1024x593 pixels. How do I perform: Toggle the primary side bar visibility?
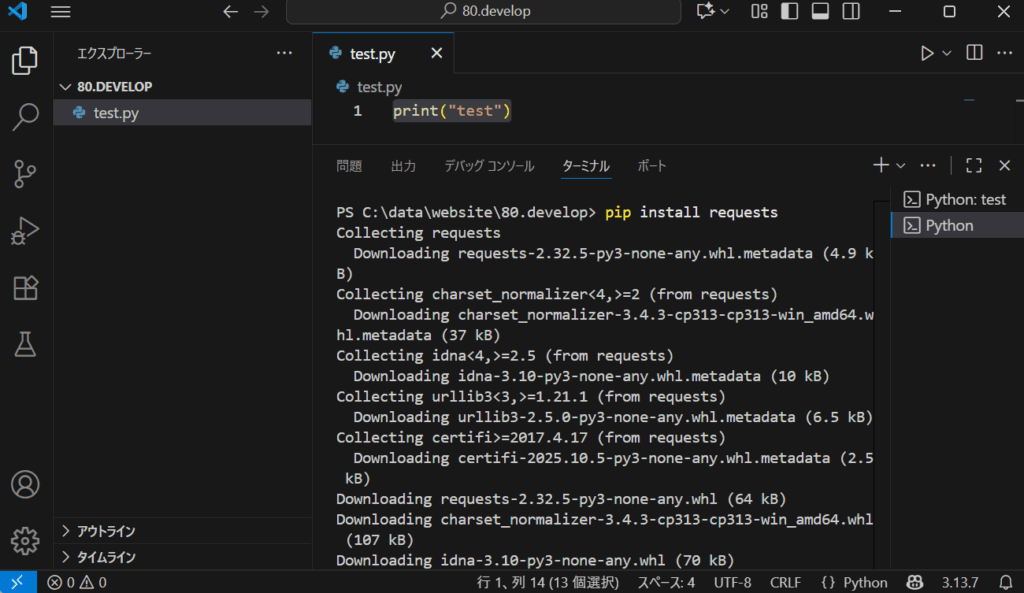coord(789,12)
